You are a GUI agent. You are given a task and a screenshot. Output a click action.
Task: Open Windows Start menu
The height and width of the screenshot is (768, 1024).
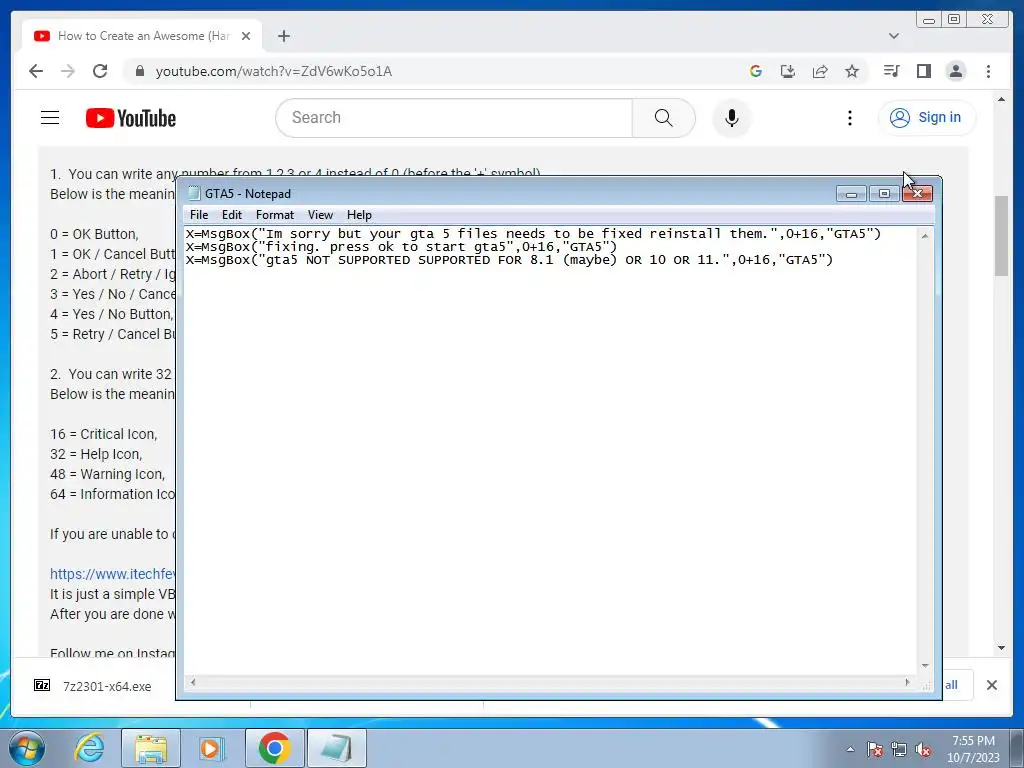click(27, 748)
